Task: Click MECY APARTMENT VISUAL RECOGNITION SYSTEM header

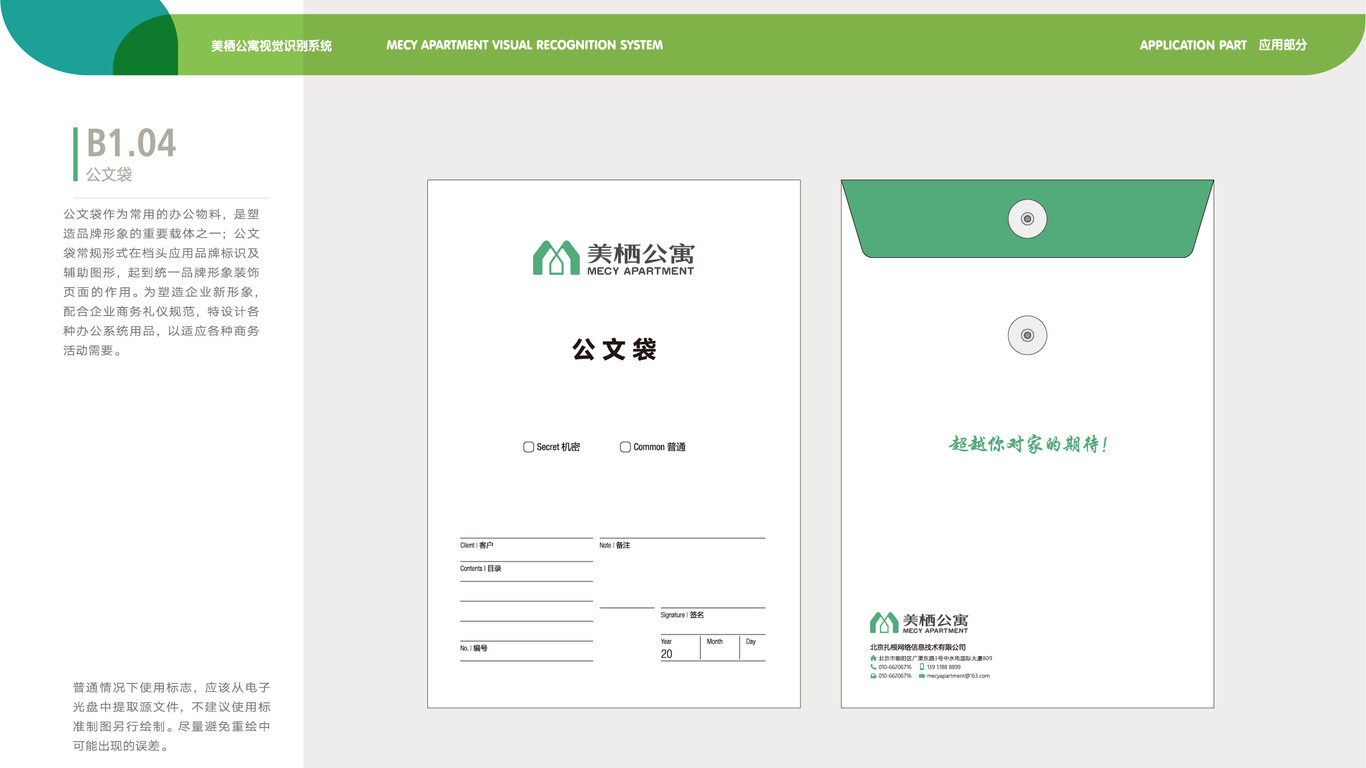Action: (x=524, y=45)
